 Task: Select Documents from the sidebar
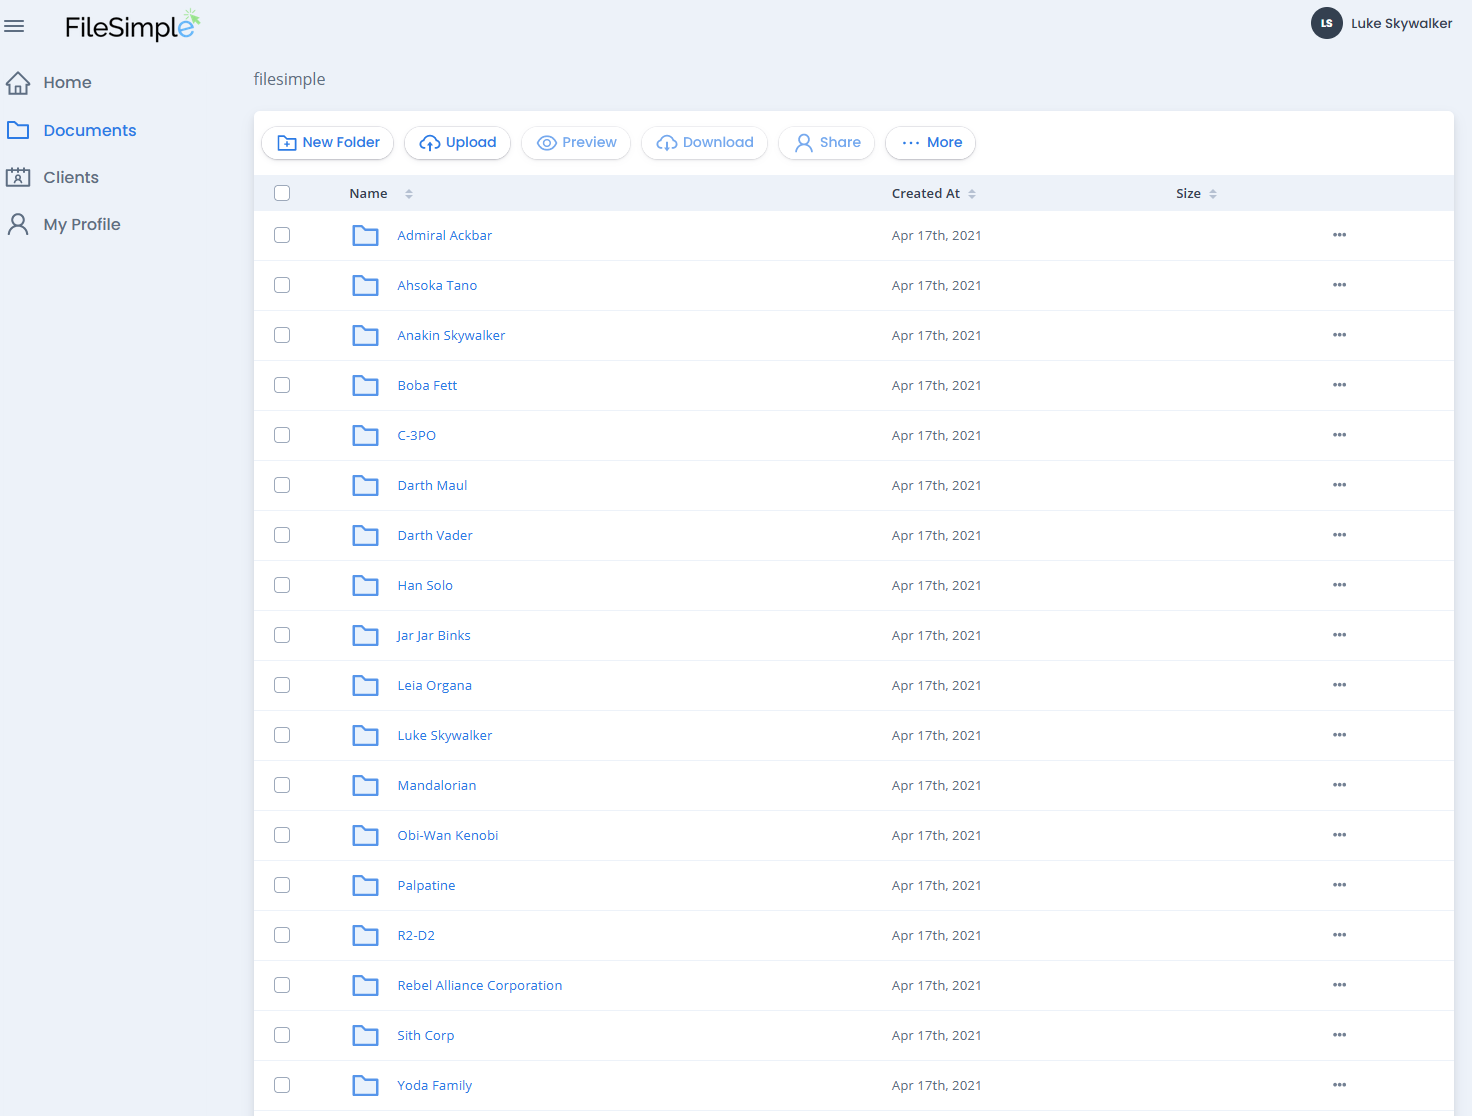point(90,130)
